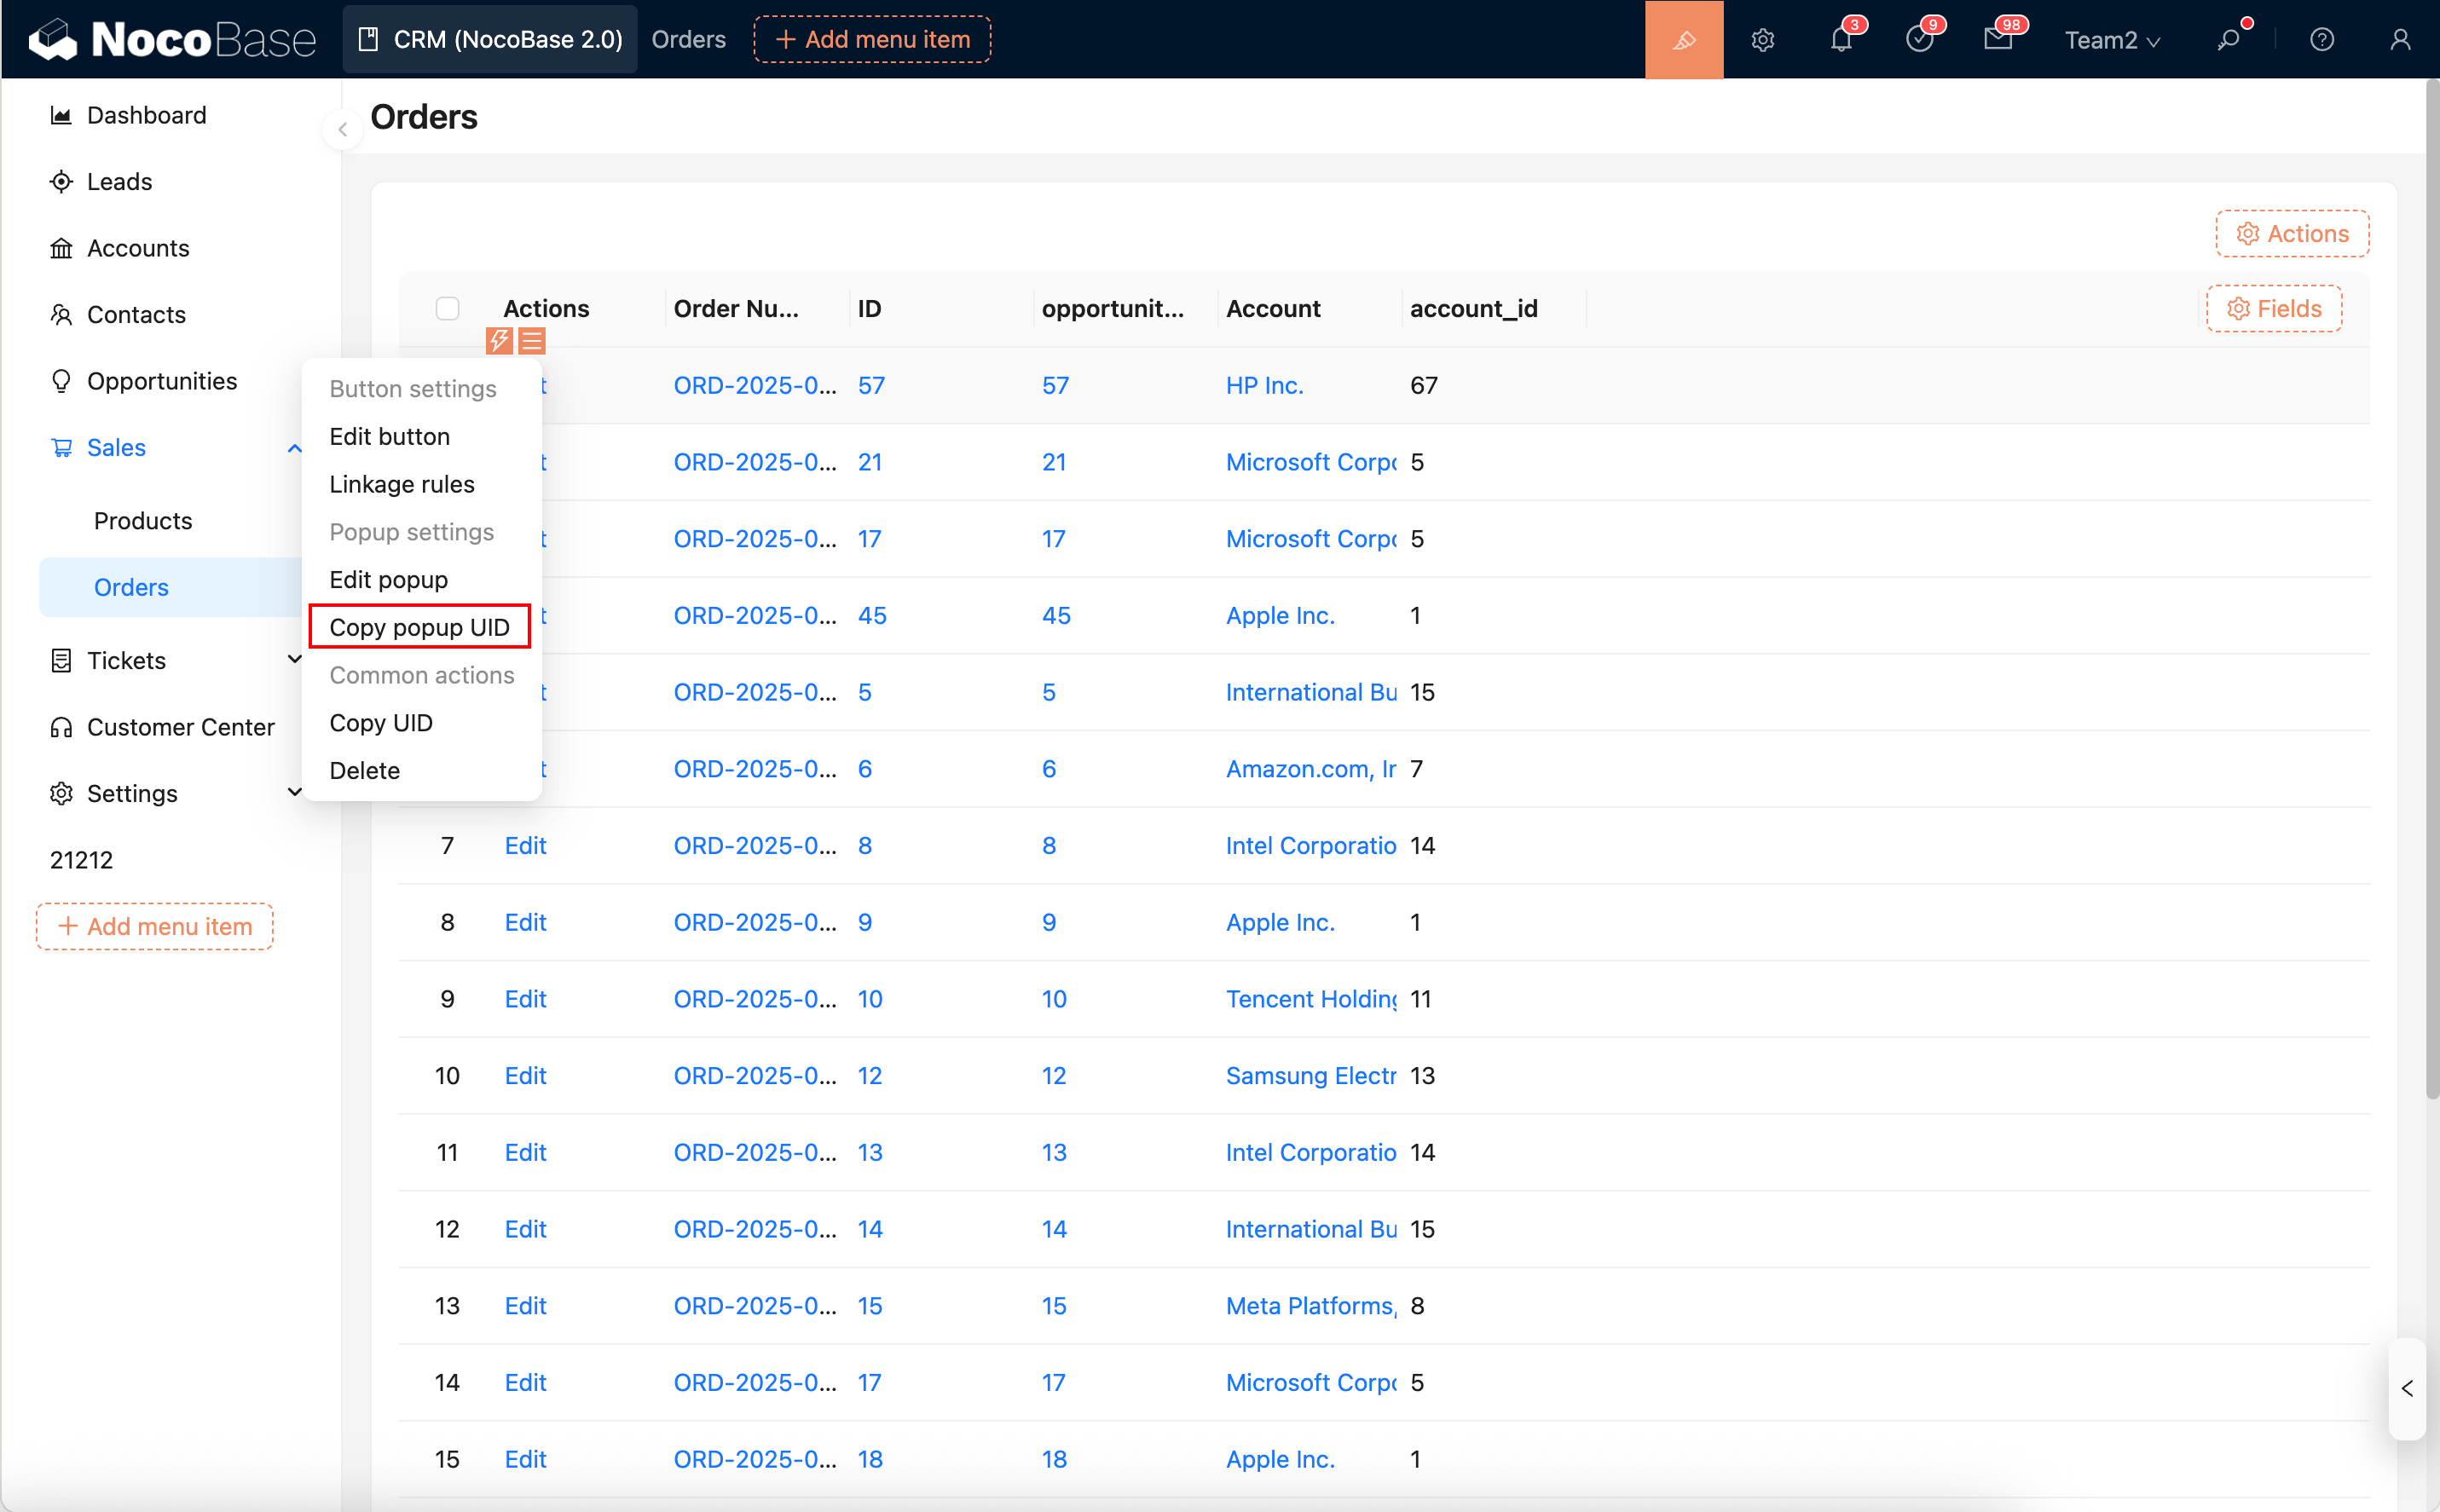Click the orange settings menu icon
2440x1512 pixels.
[x=532, y=341]
